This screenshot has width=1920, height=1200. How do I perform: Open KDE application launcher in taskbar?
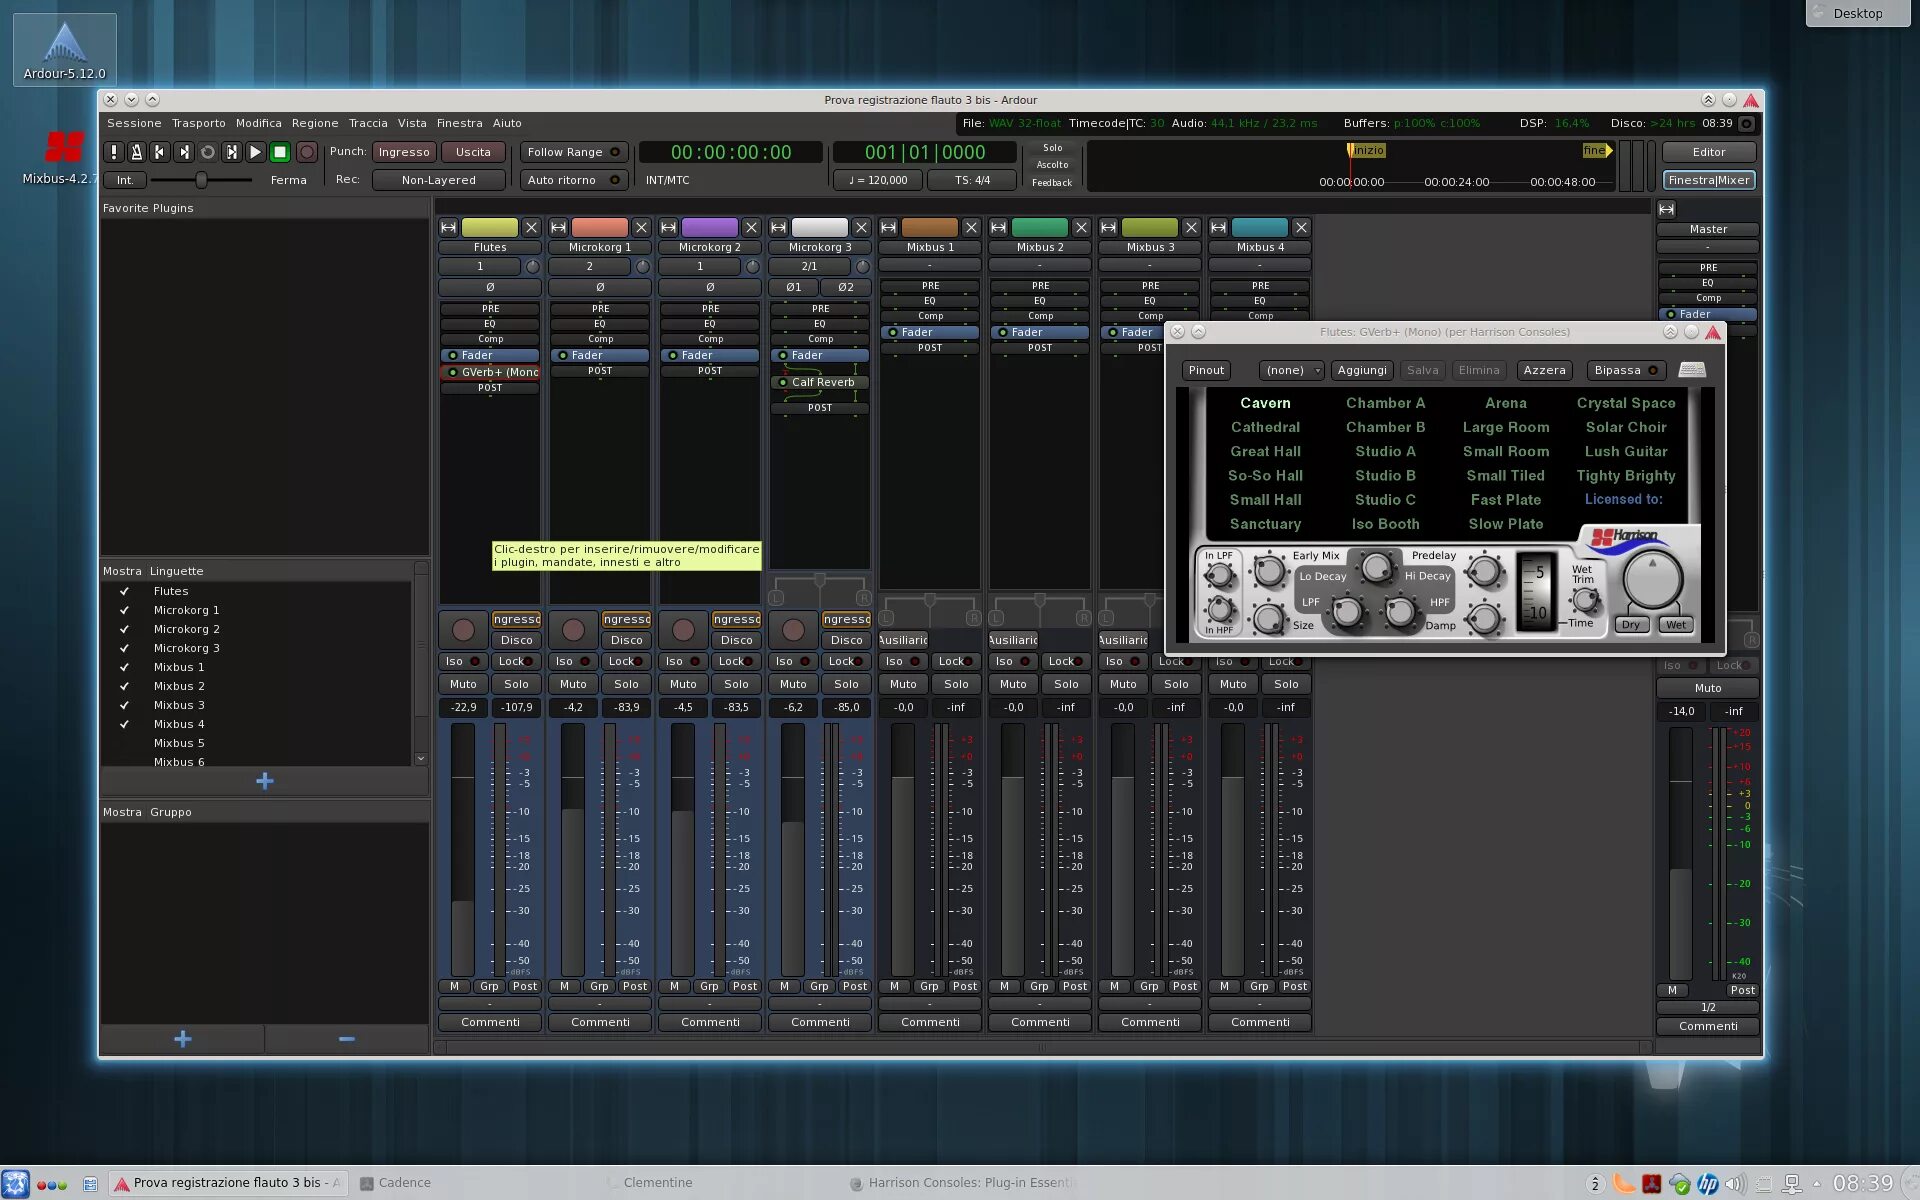[15, 1183]
